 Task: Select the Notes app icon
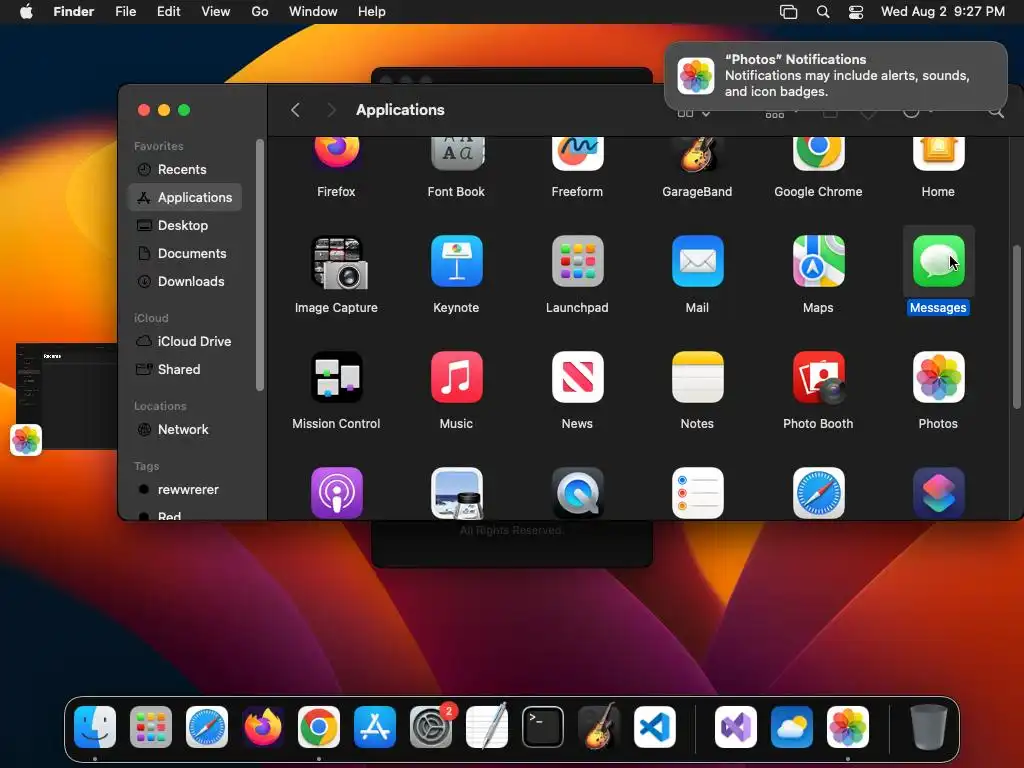[697, 377]
